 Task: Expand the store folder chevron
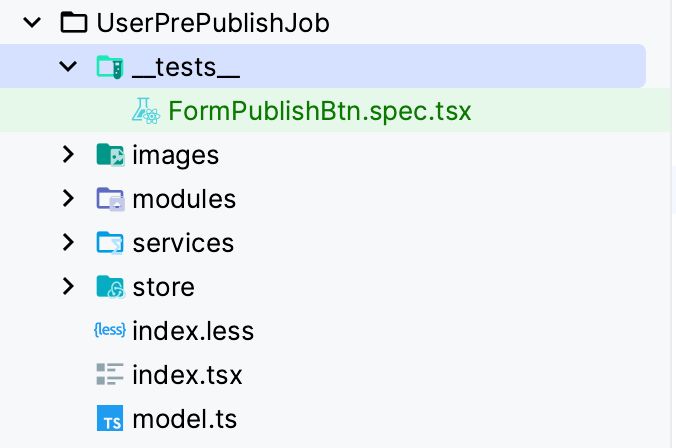tap(68, 287)
